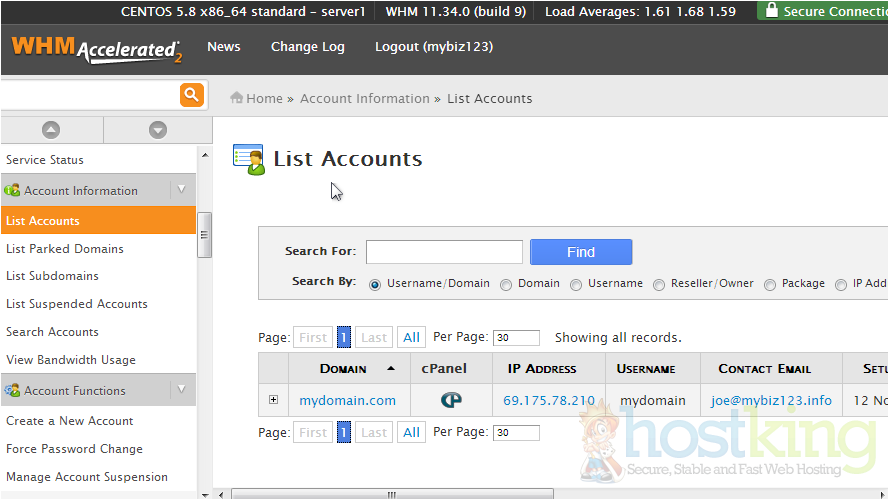Image resolution: width=889 pixels, height=500 pixels.
Task: Click the Secure Connection padlock icon
Action: click(771, 11)
